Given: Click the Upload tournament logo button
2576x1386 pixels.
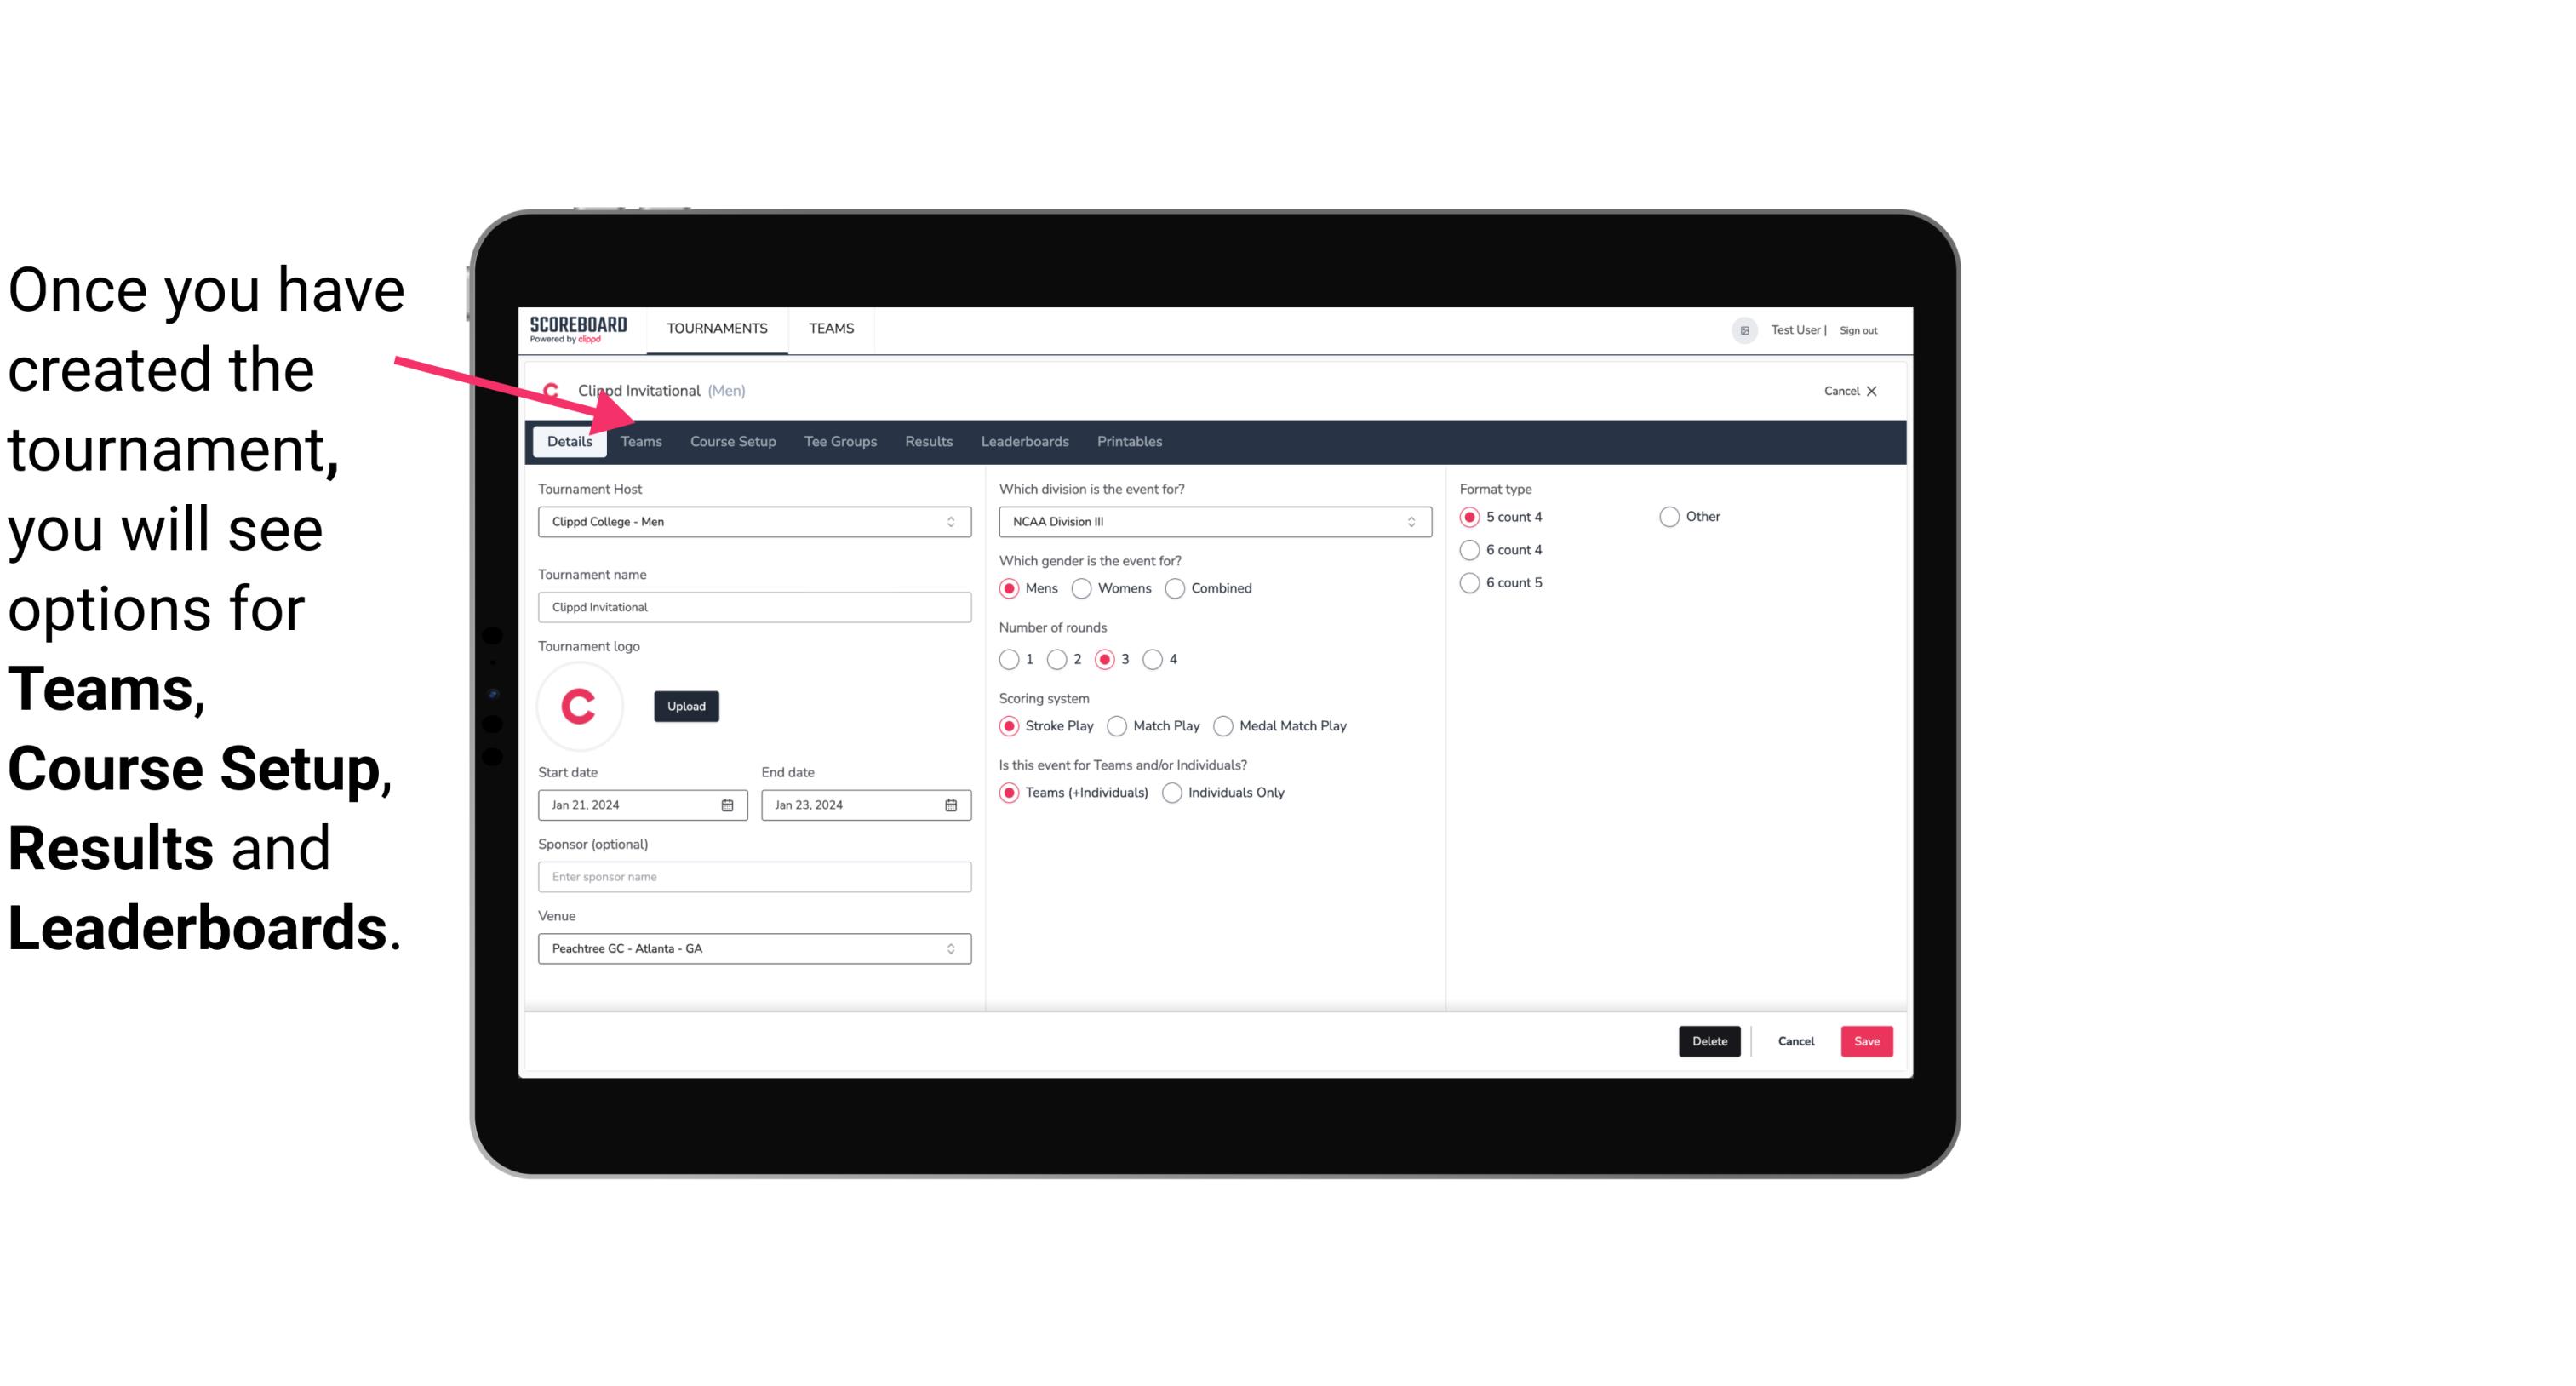Looking at the screenshot, I should [684, 705].
